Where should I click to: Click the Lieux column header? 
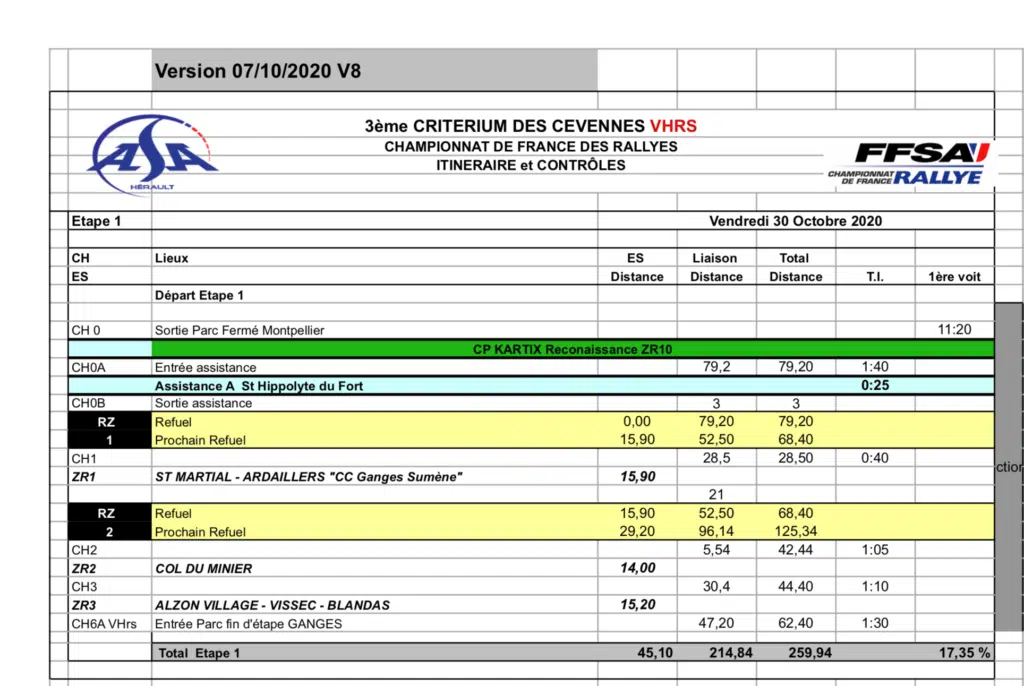(172, 258)
